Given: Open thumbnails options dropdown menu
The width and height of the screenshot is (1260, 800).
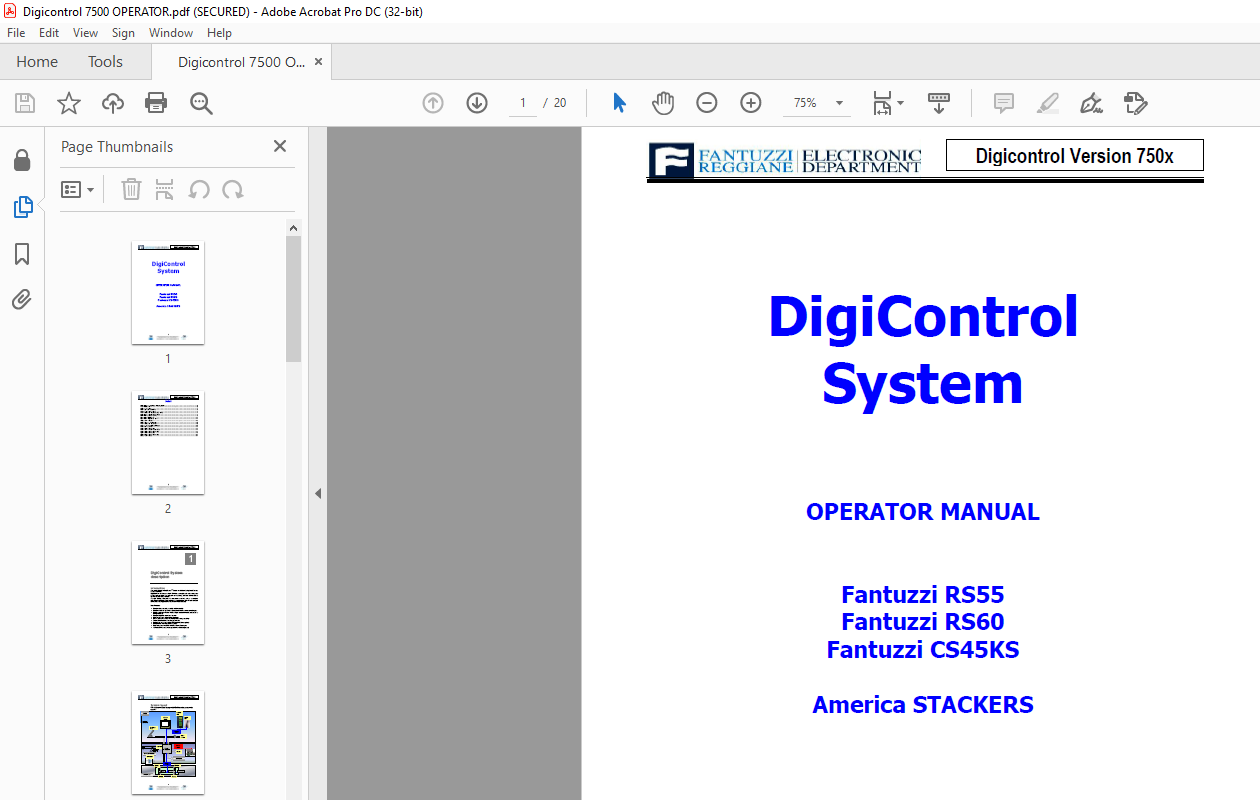Looking at the screenshot, I should tap(78, 189).
